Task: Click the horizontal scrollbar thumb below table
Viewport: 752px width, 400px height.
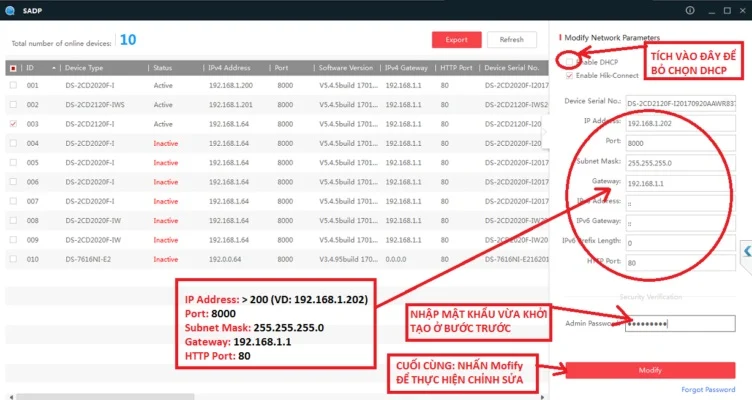Action: (106, 397)
